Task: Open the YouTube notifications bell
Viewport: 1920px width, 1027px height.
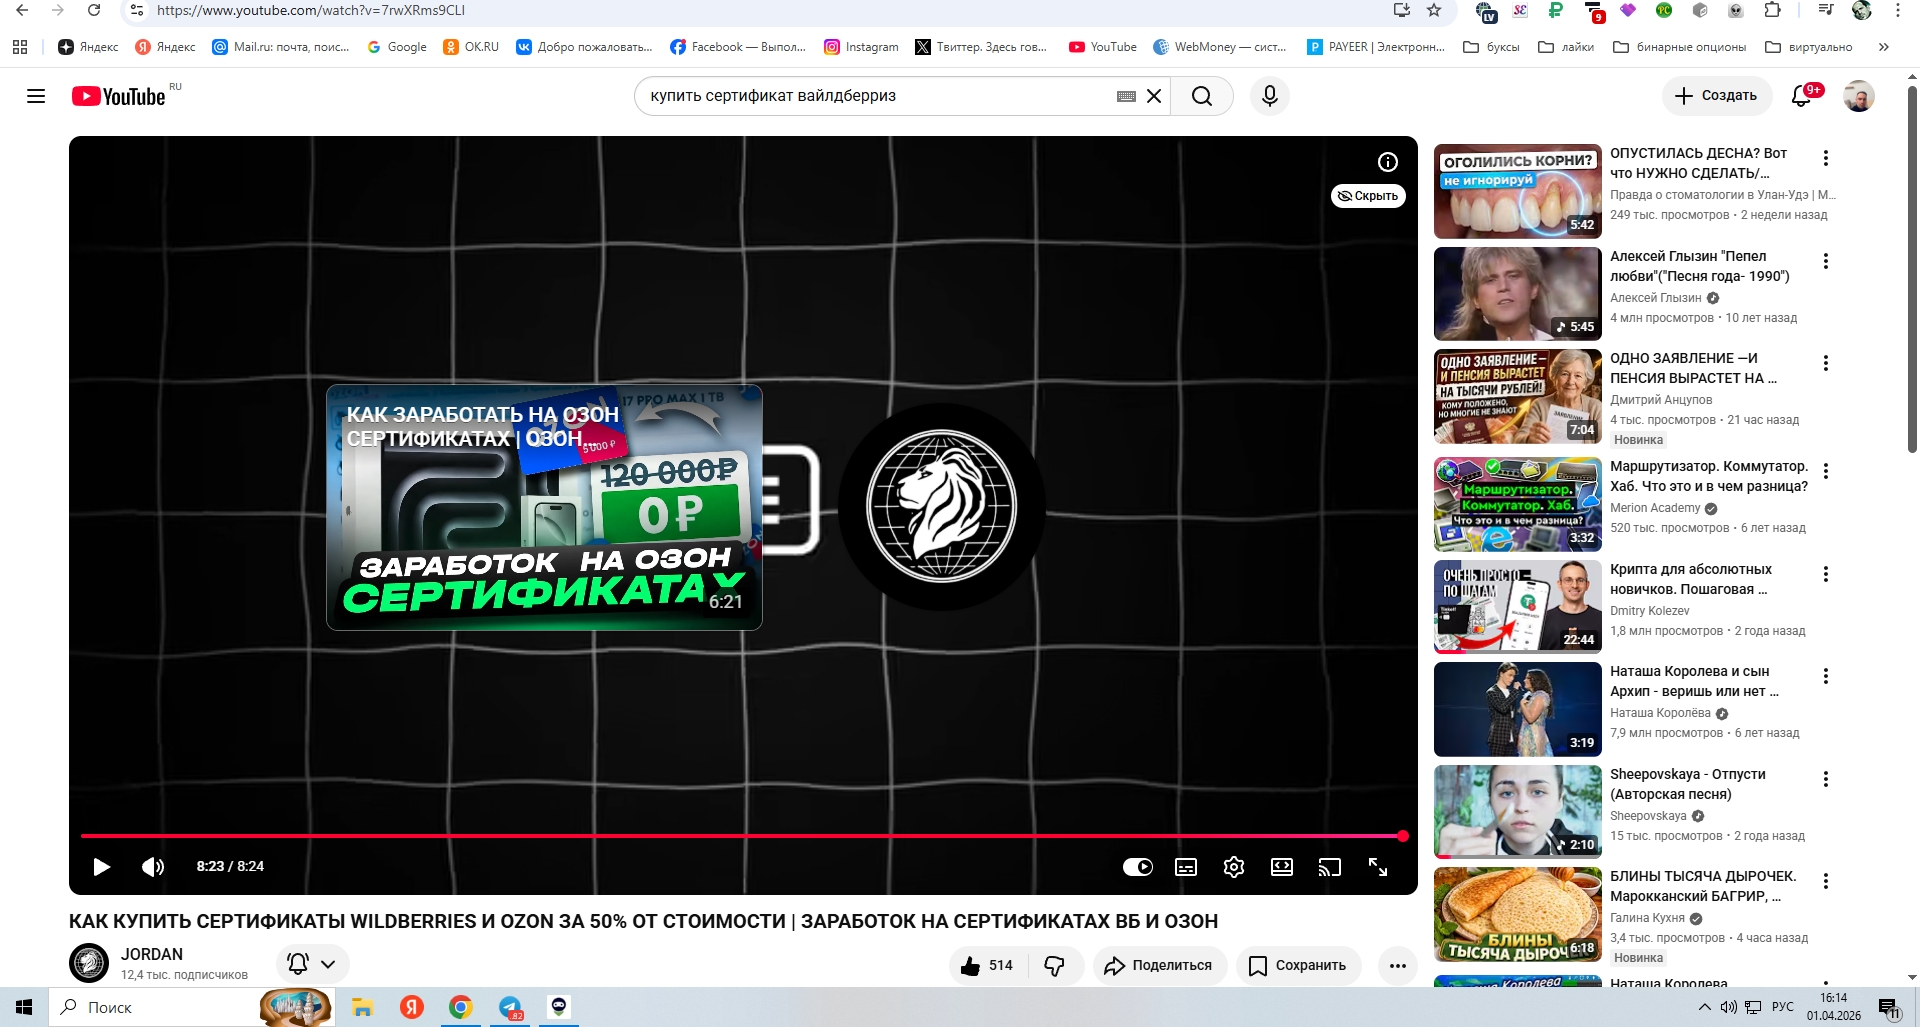Action: click(x=1801, y=96)
